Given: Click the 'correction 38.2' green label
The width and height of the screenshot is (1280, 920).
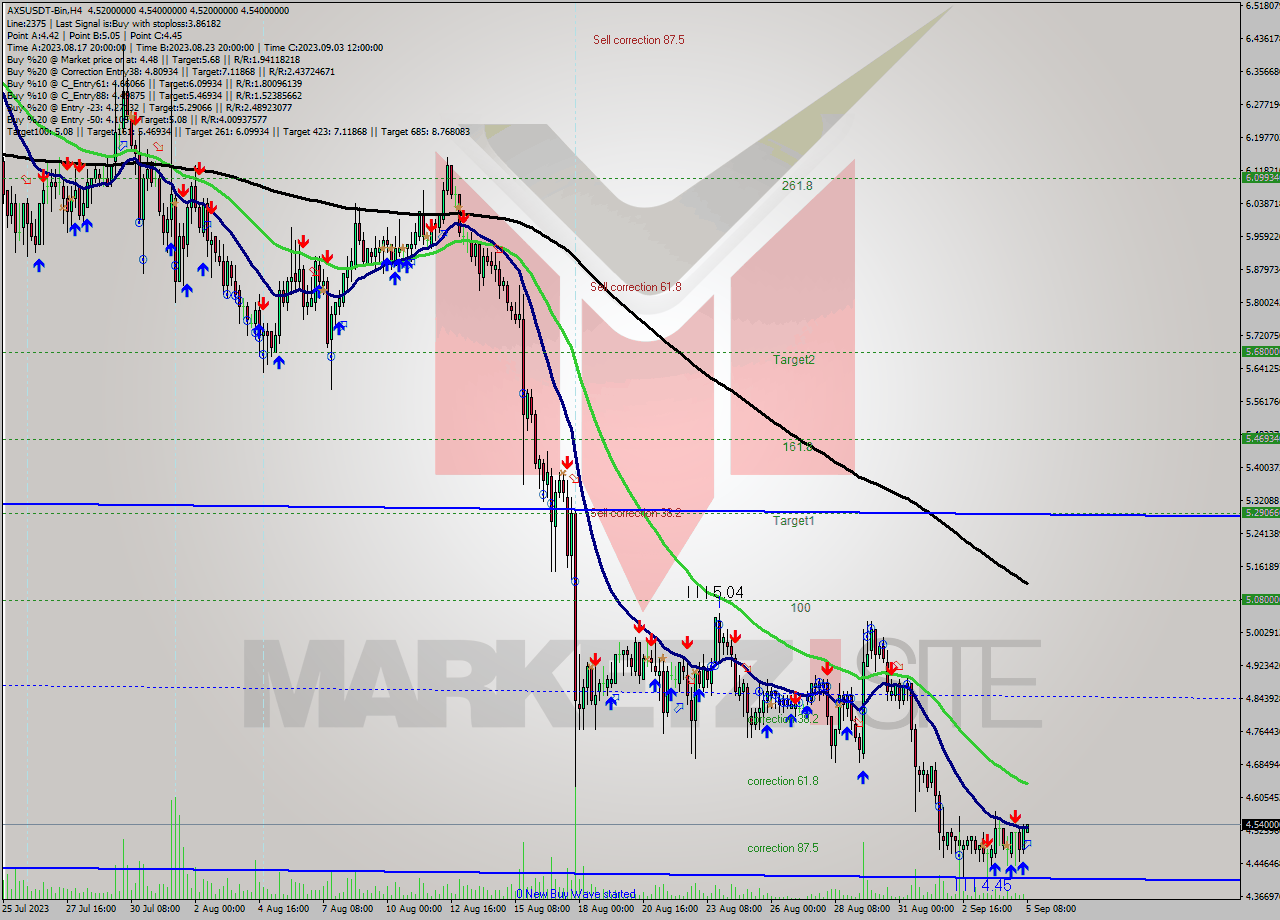Looking at the screenshot, I should click(783, 719).
